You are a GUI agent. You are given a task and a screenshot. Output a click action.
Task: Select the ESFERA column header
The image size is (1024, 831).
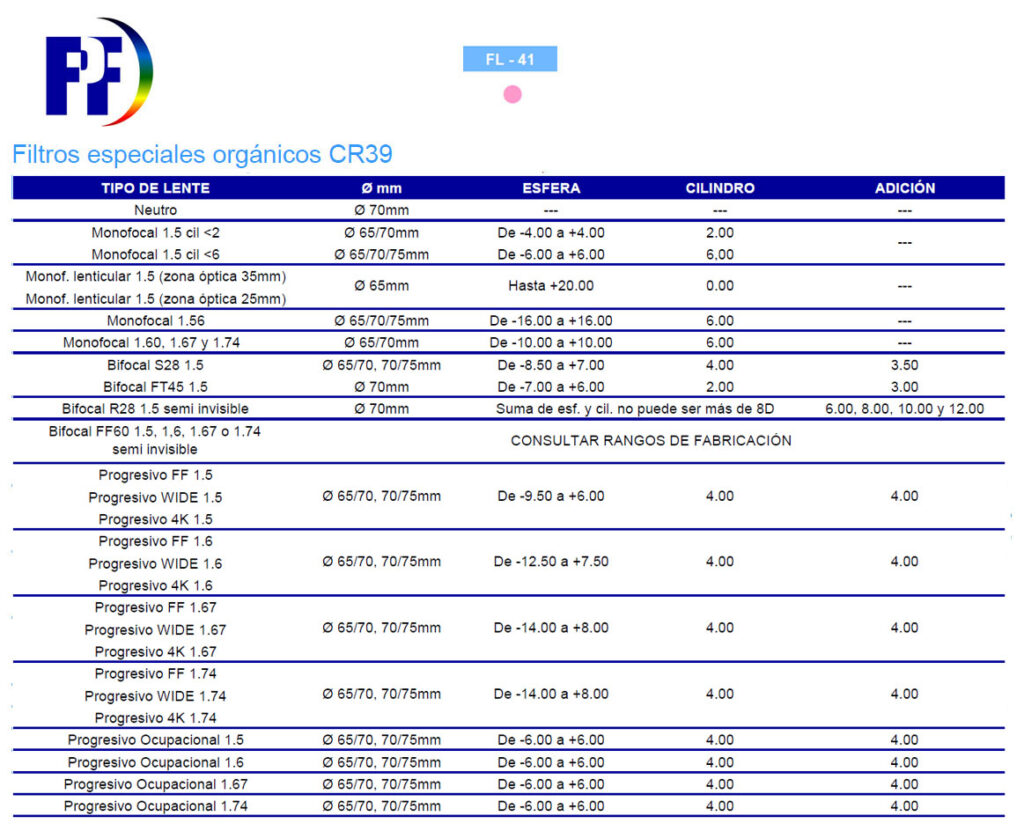(x=551, y=188)
